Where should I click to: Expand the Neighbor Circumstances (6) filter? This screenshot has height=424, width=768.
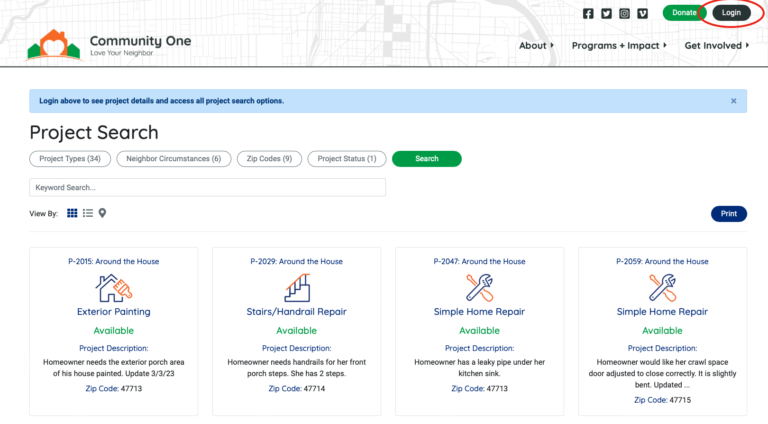[x=174, y=159]
